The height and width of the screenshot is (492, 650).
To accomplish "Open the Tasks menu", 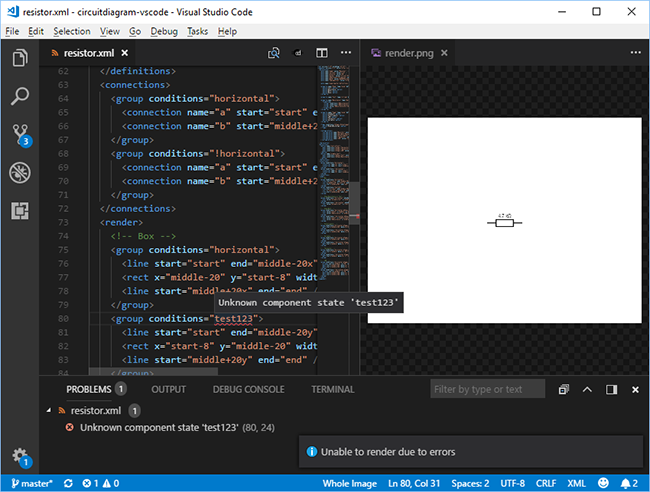I will pyautogui.click(x=197, y=31).
